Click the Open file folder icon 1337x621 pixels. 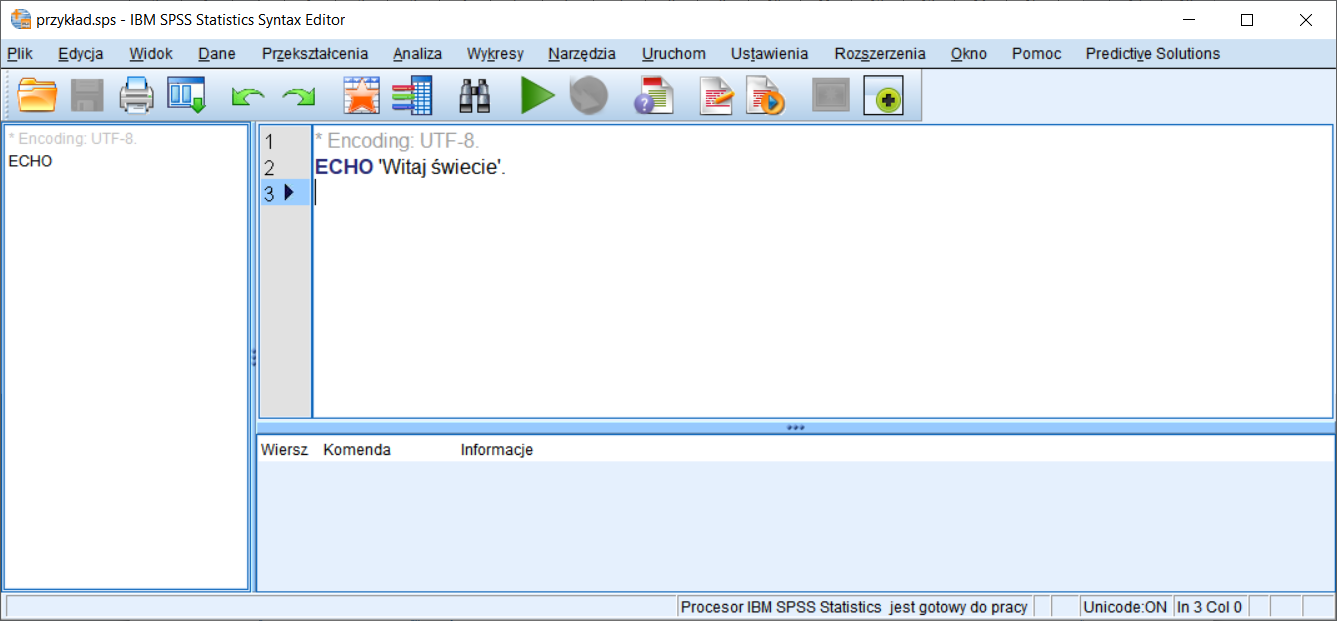(38, 96)
